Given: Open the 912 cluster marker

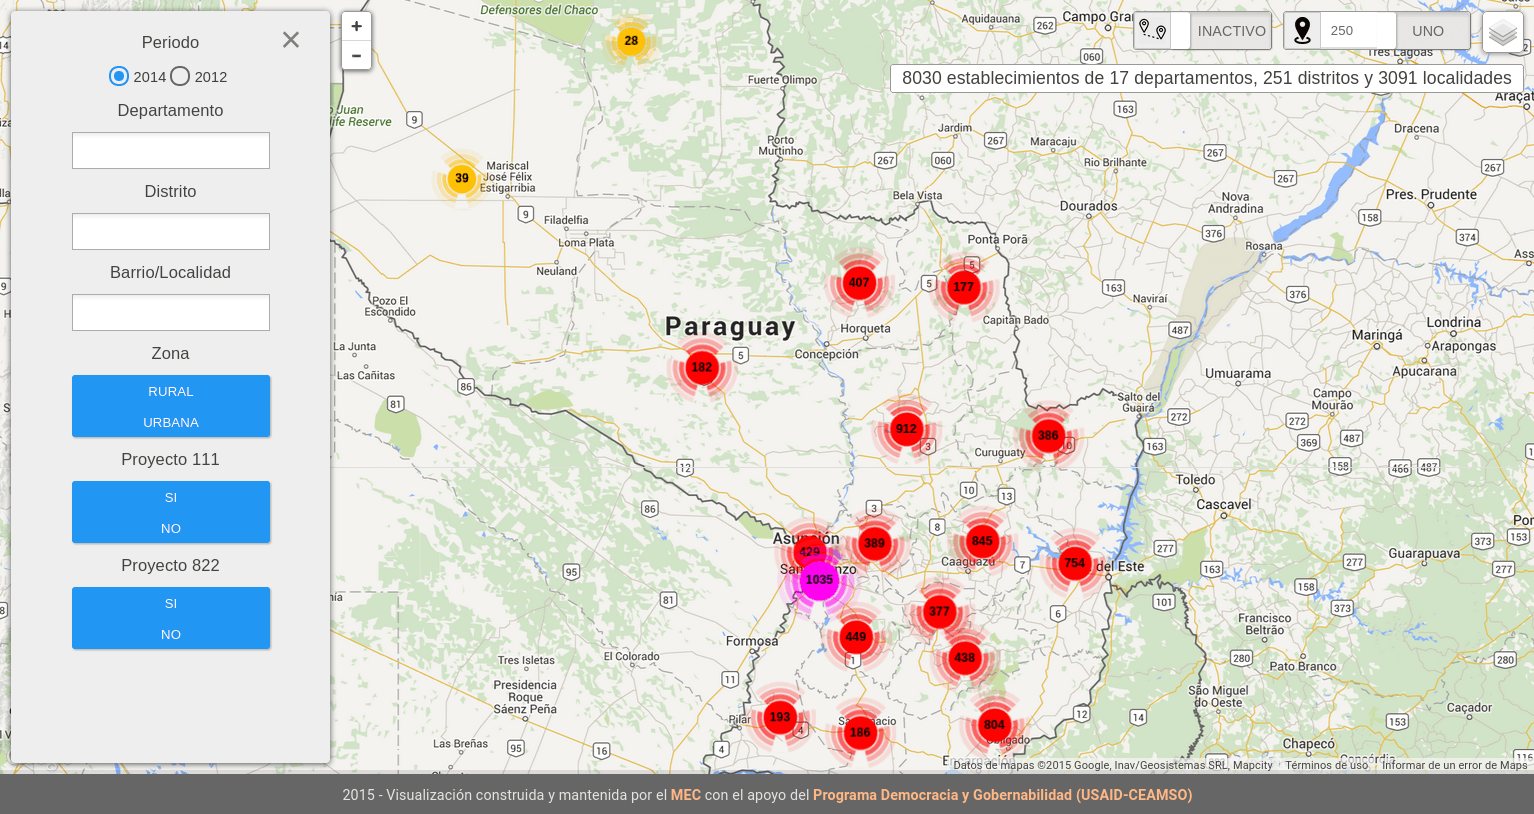Looking at the screenshot, I should 906,429.
